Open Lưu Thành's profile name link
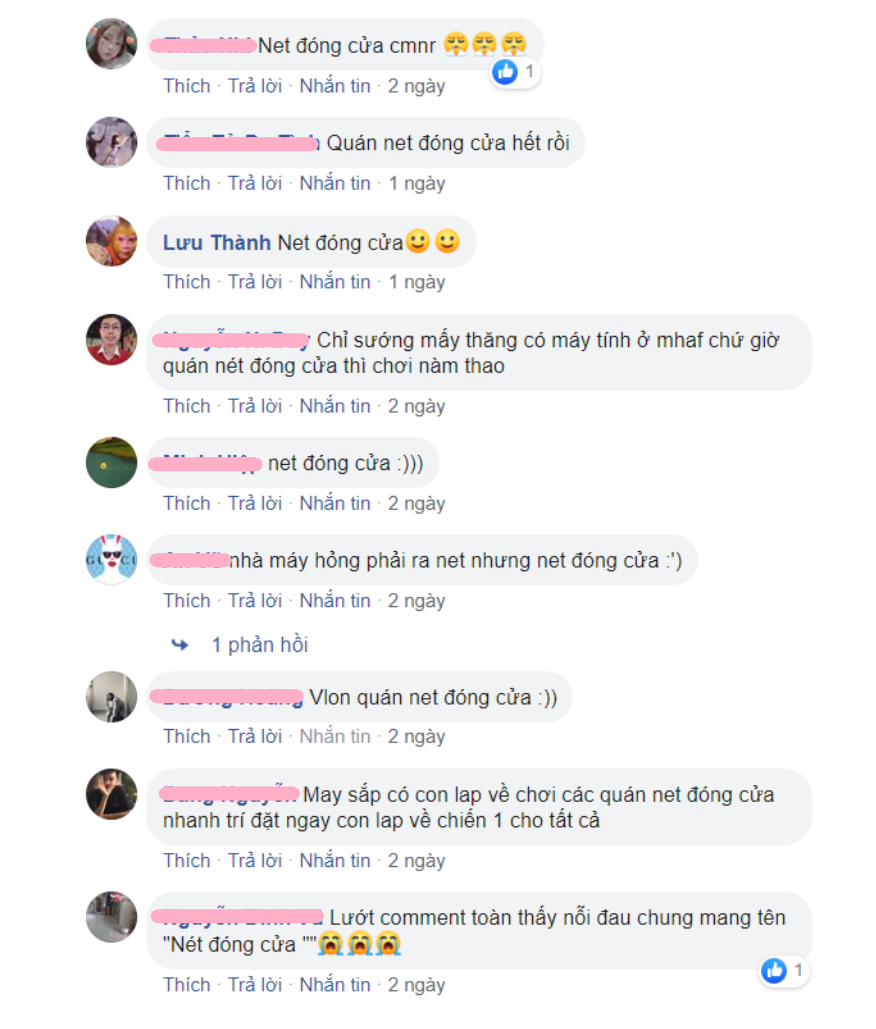The image size is (876, 1029). coord(217,243)
